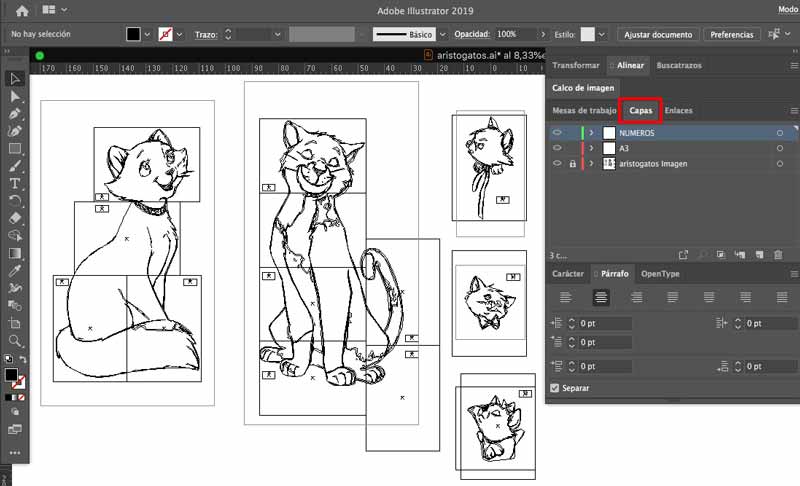Select the Eraser tool

coord(15,218)
